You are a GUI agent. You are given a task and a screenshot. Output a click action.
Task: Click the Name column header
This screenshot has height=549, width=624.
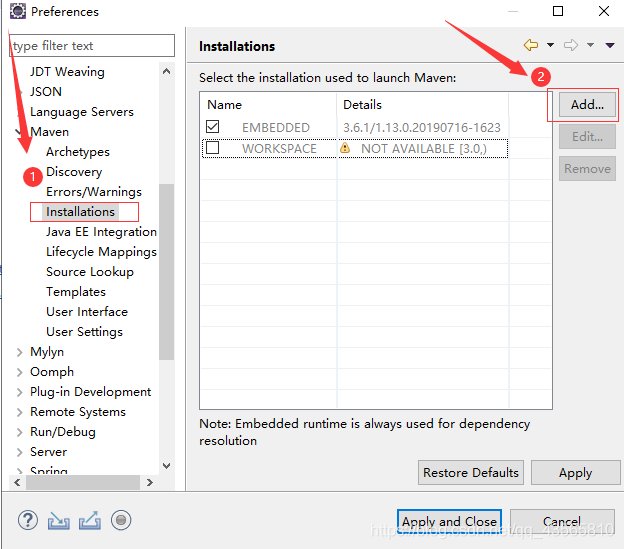tap(269, 105)
